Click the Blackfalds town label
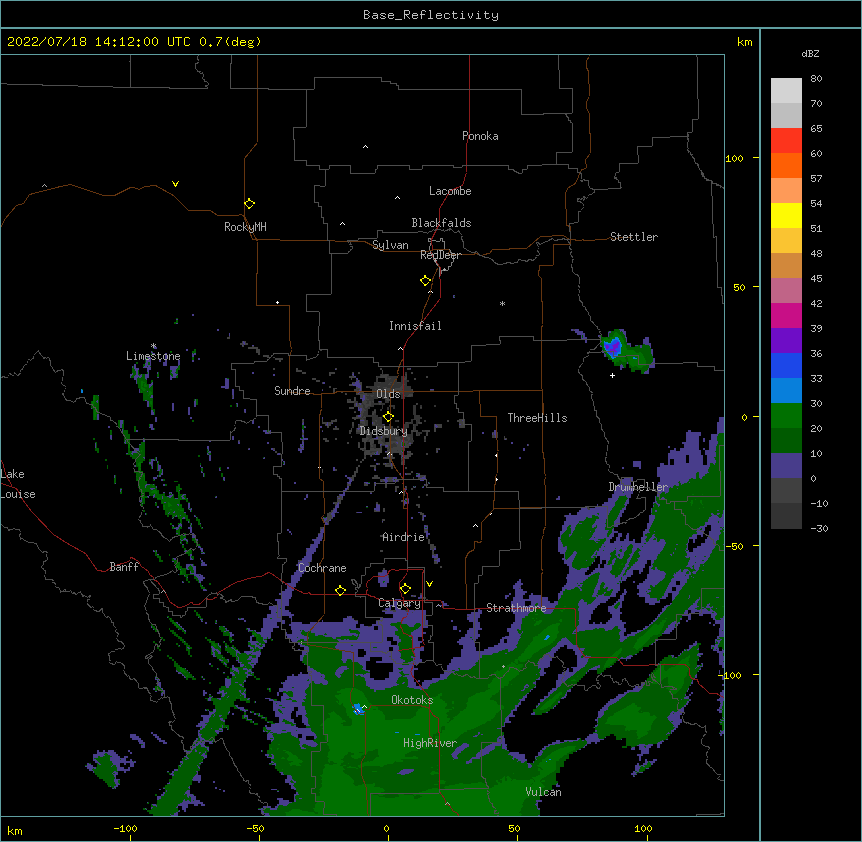 click(x=441, y=223)
